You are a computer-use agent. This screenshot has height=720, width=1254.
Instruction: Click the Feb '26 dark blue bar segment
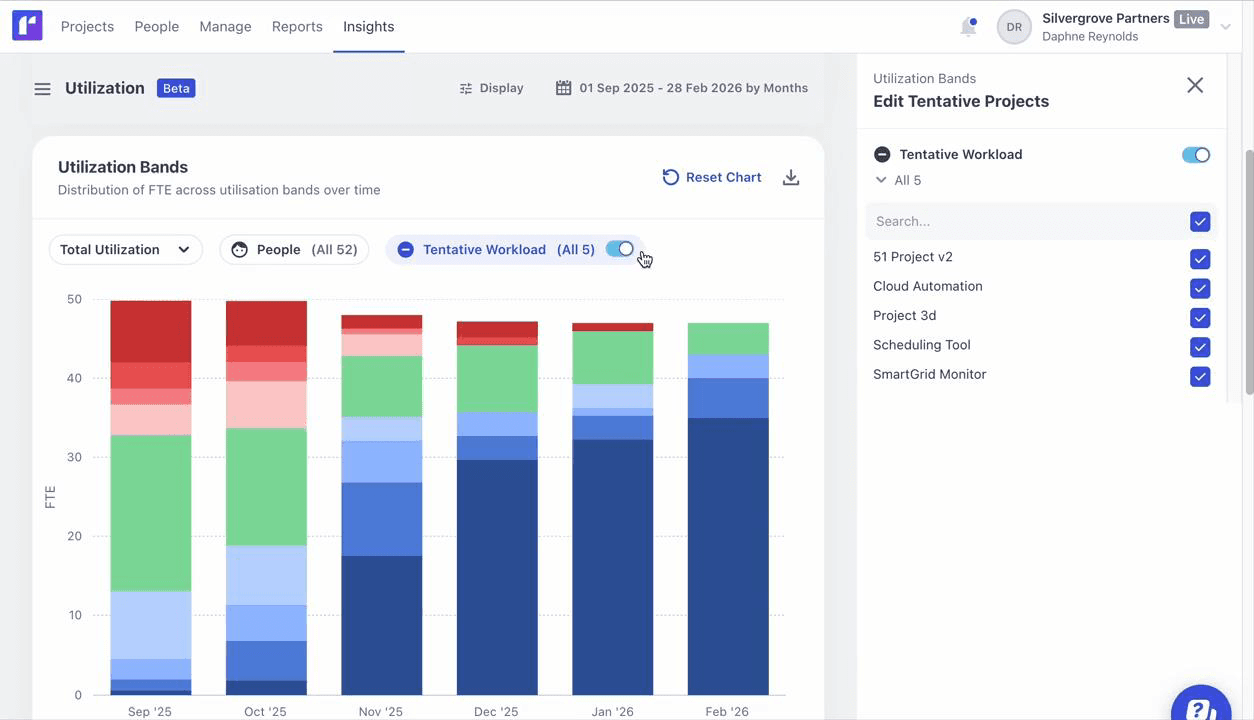coord(728,556)
